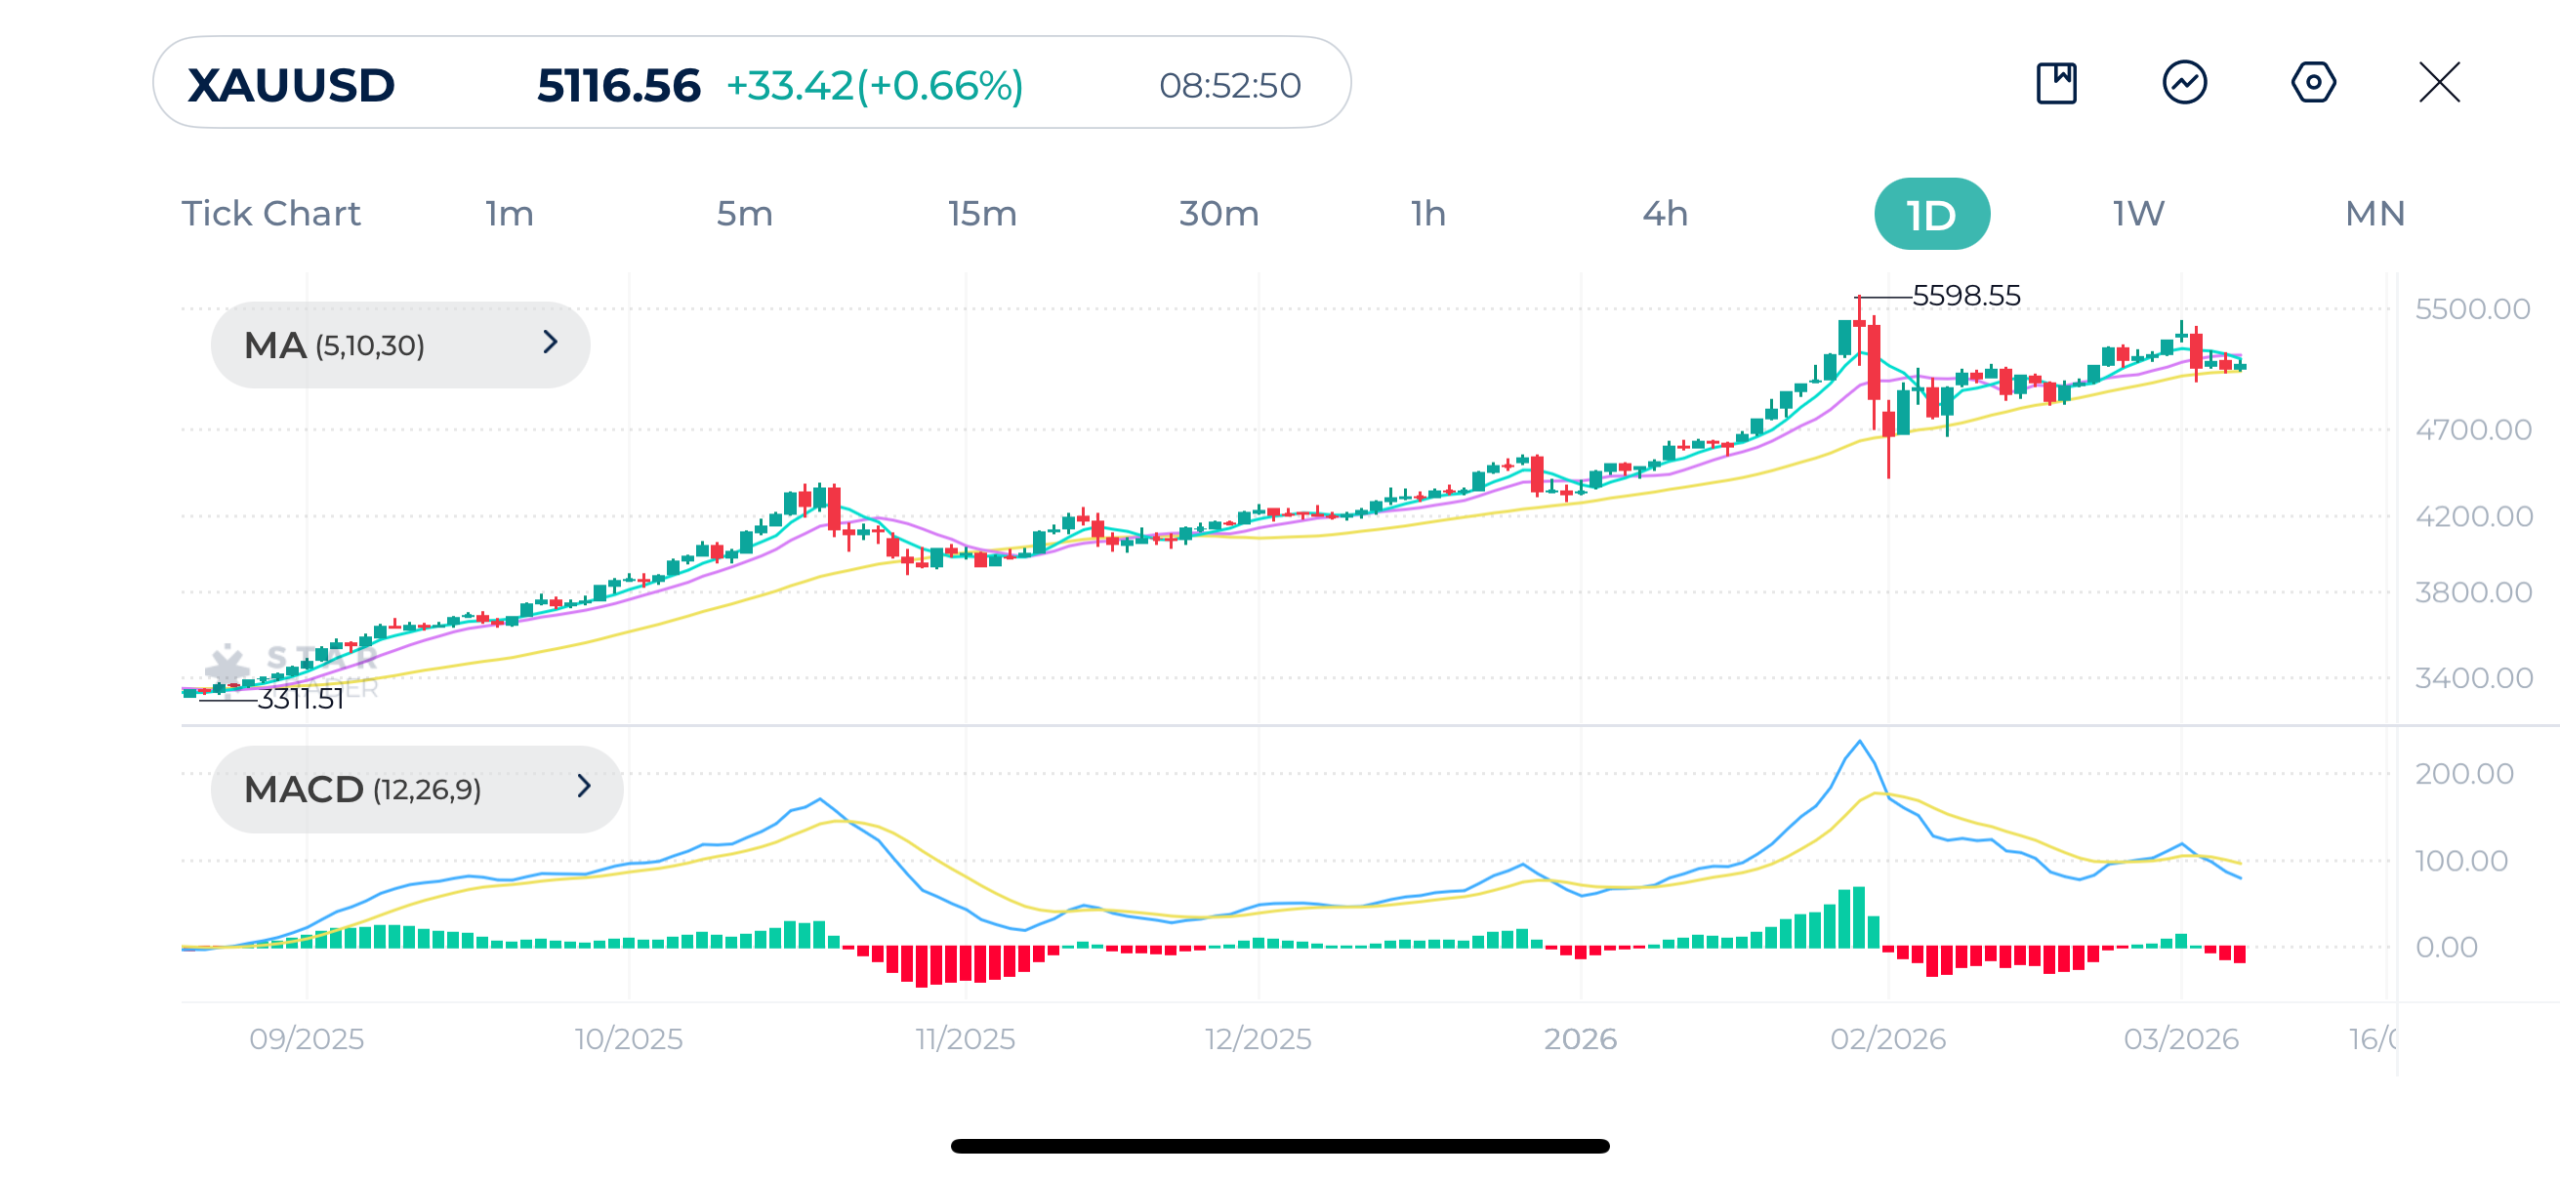The image size is (2560, 1177).
Task: Click the 5598.55 high price marker
Action: 1965,296
